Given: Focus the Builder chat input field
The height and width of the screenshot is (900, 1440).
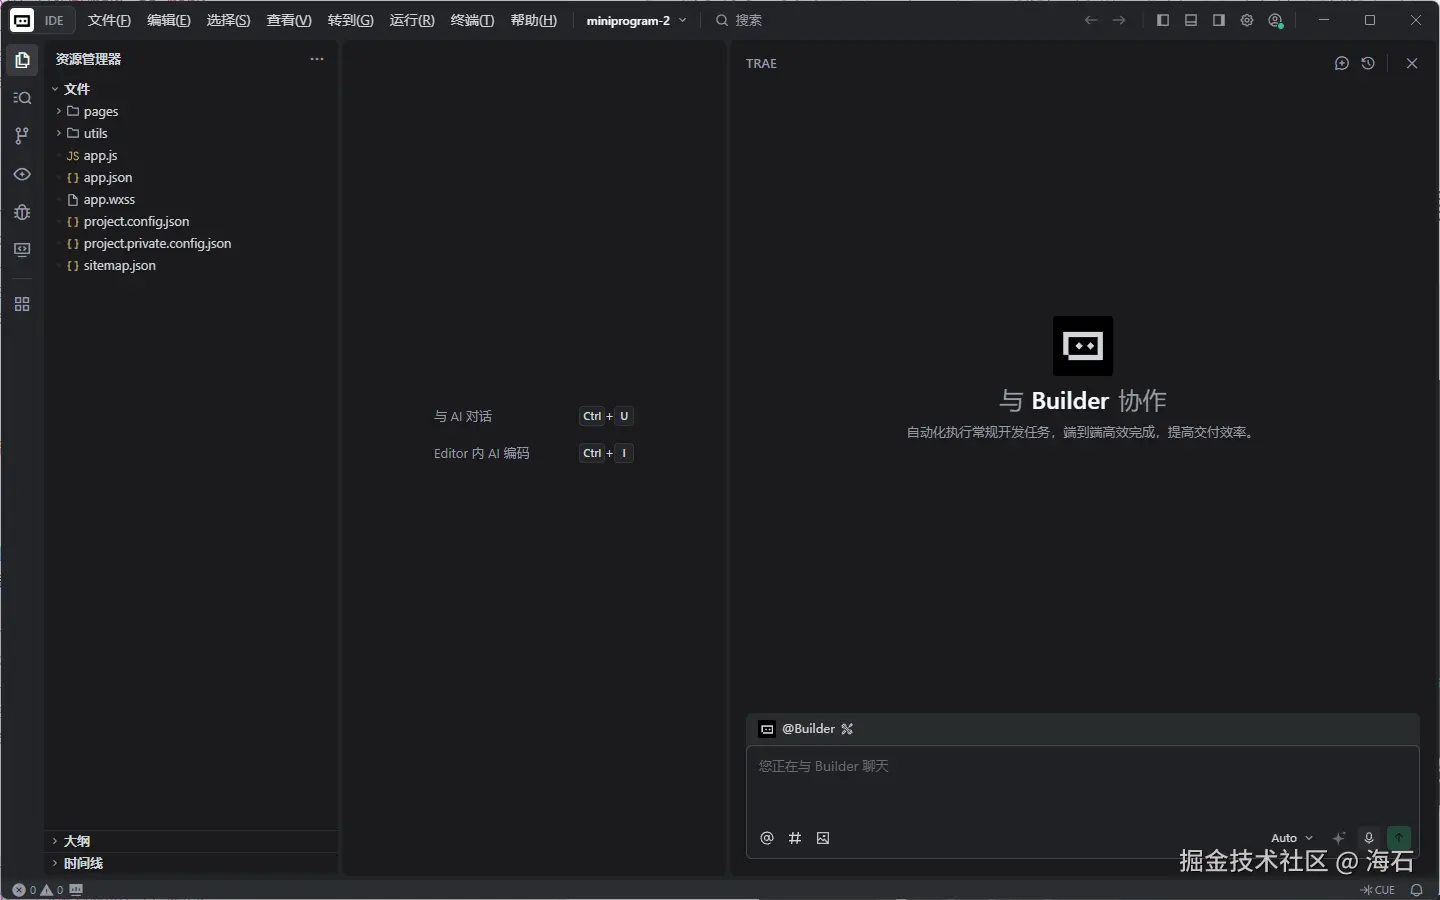Looking at the screenshot, I should (1083, 784).
